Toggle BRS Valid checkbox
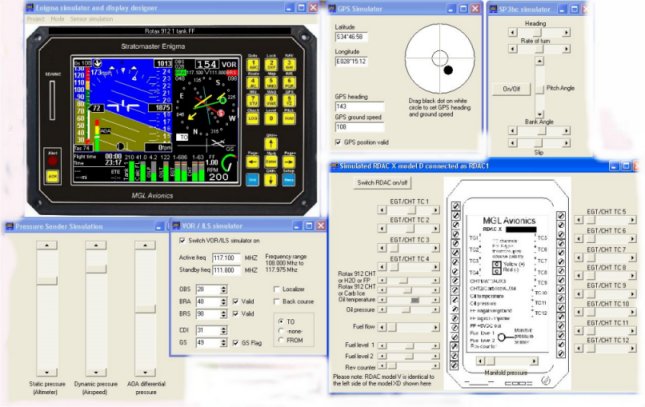Viewport: 645px width, 407px height. [235, 314]
